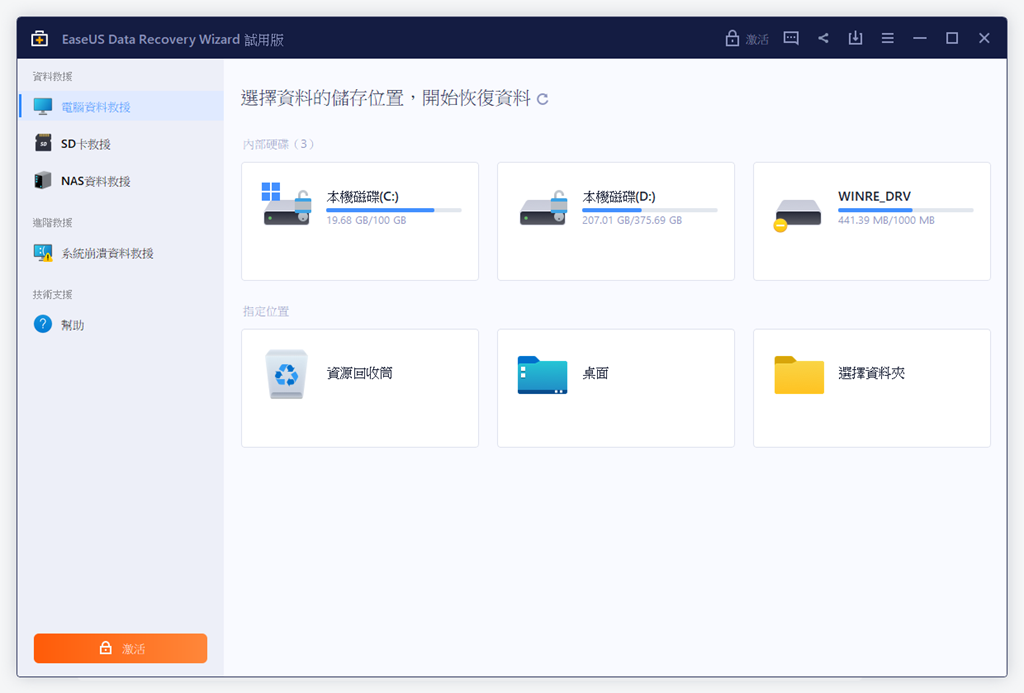Screen dimensions: 1024x693
Task: Click the 207.01 GB/375.69 GB text
Action: tap(632, 220)
